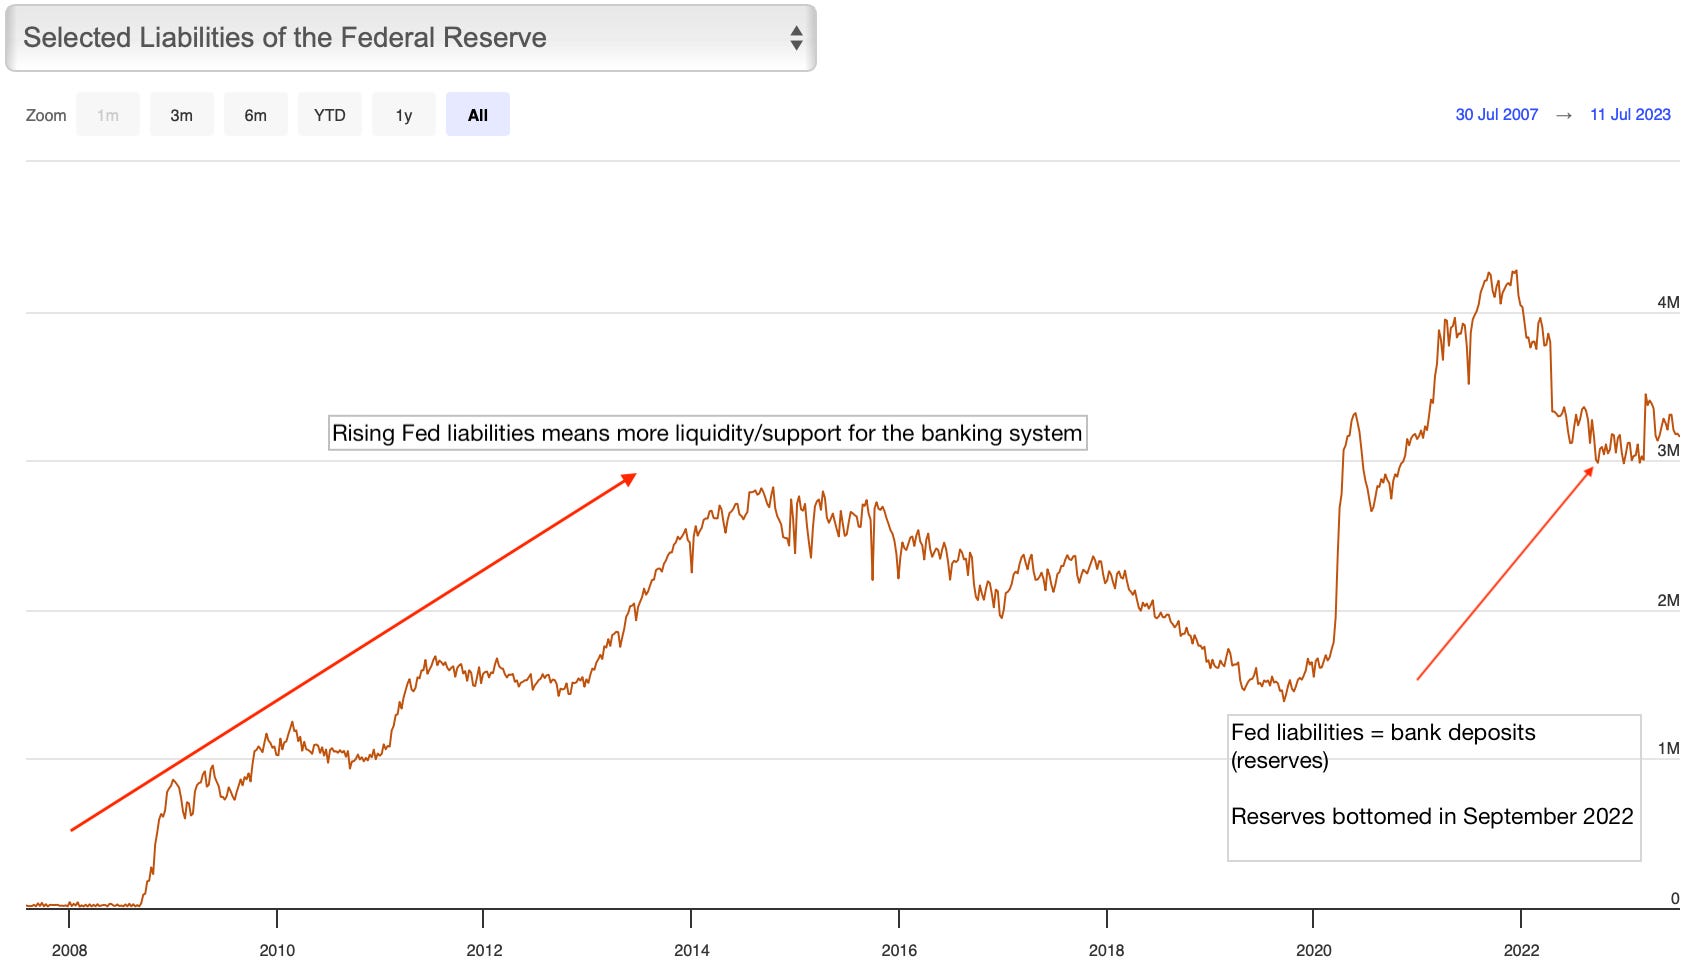Choose the All zoom range
Image resolution: width=1694 pixels, height=968 pixels.
pyautogui.click(x=478, y=115)
